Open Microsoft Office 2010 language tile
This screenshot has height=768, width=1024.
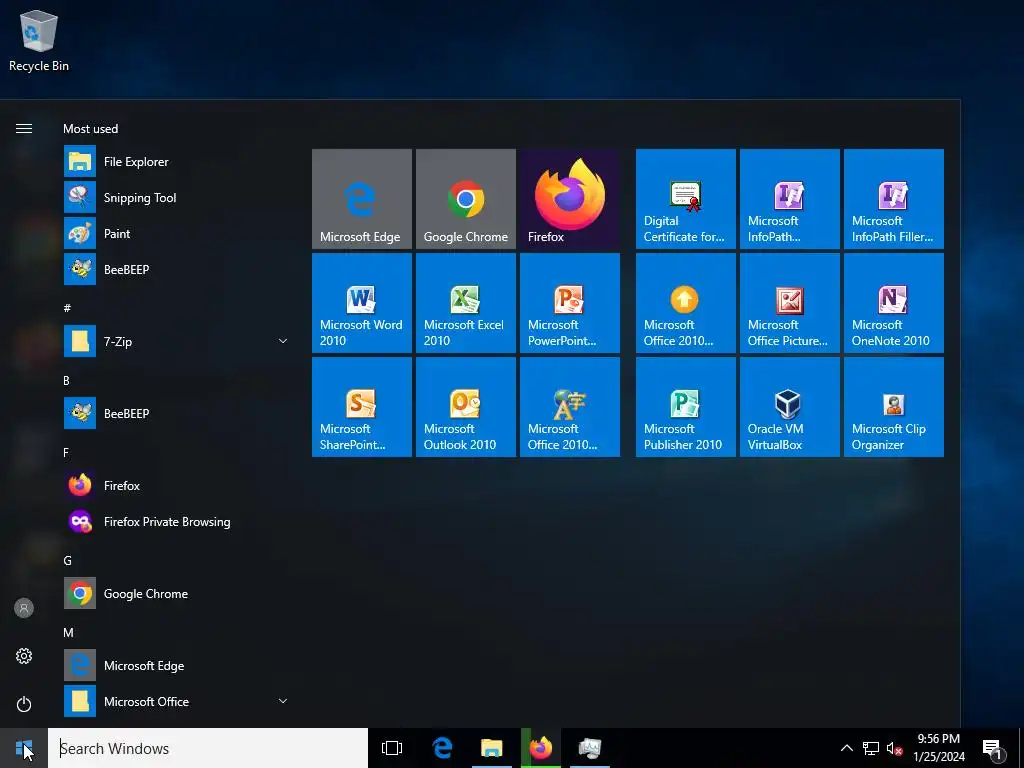coord(569,407)
